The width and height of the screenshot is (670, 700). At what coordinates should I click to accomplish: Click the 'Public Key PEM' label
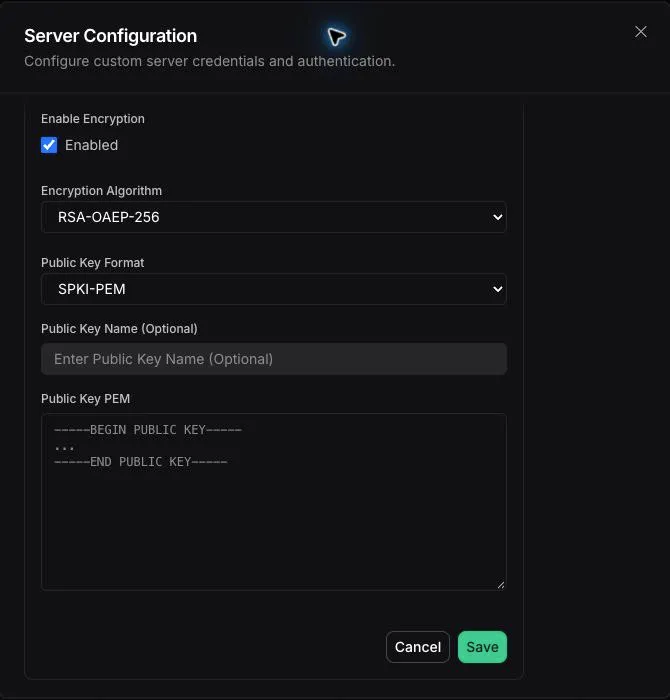point(86,399)
